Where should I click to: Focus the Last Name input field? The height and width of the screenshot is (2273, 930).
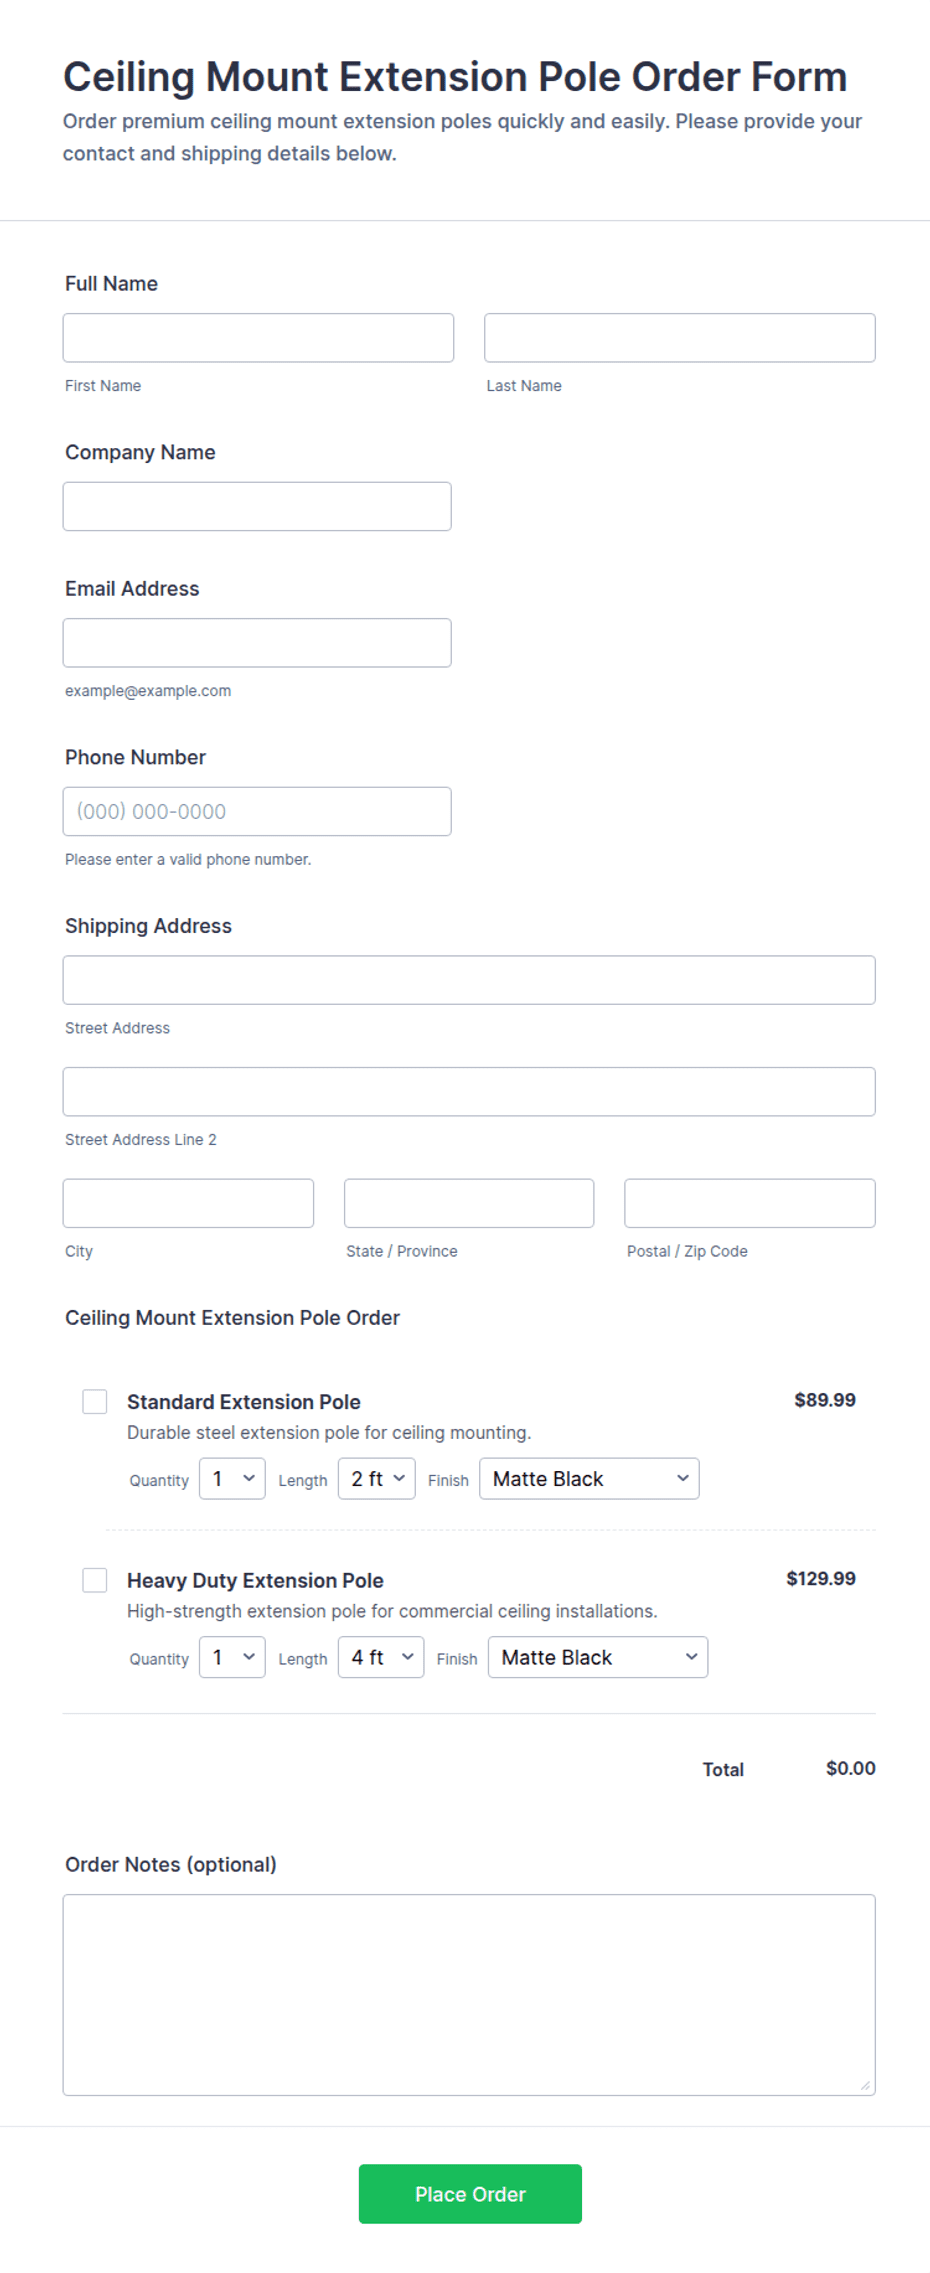[x=680, y=338]
